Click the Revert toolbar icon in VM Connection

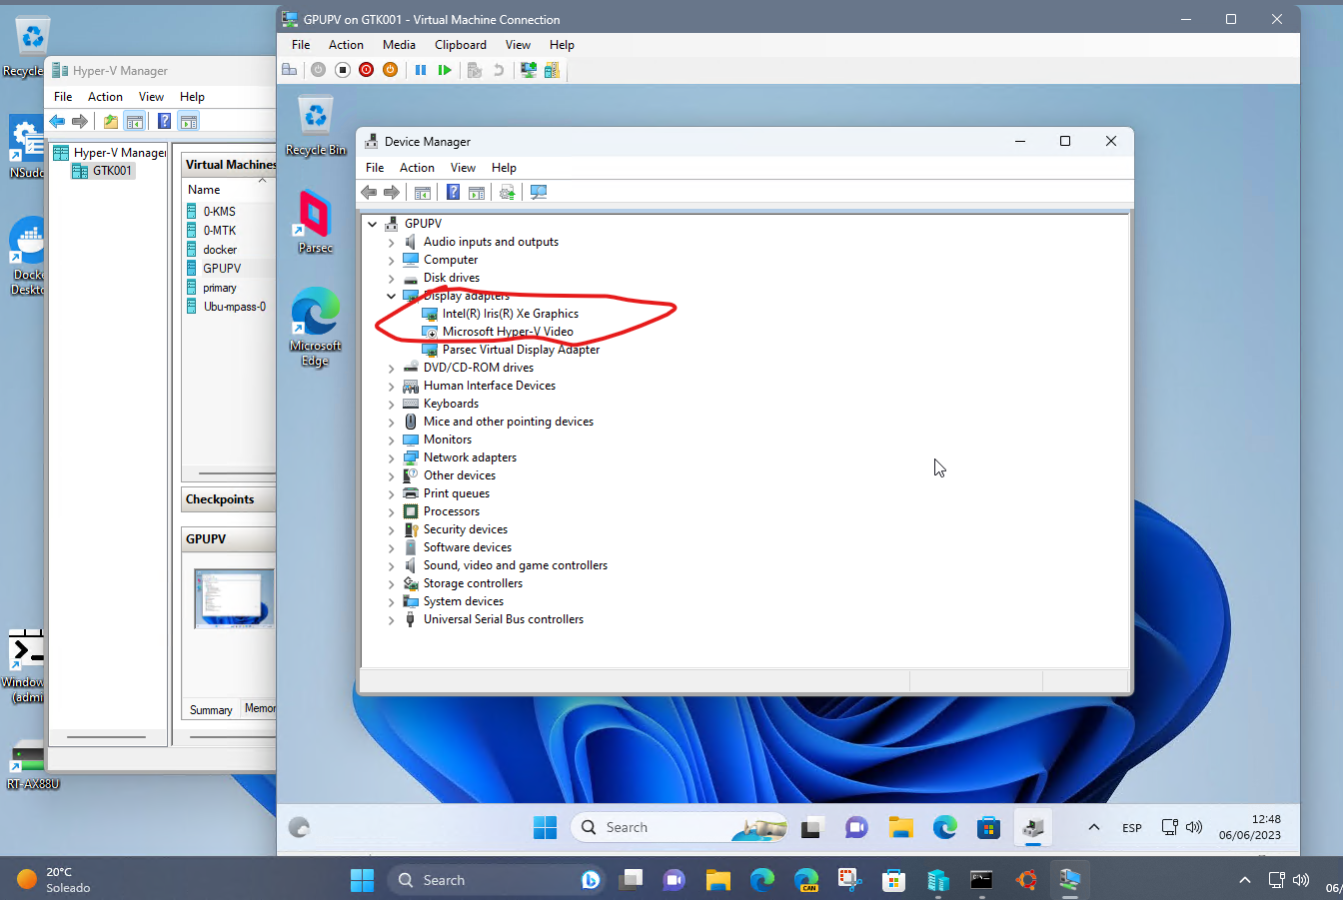pos(499,70)
